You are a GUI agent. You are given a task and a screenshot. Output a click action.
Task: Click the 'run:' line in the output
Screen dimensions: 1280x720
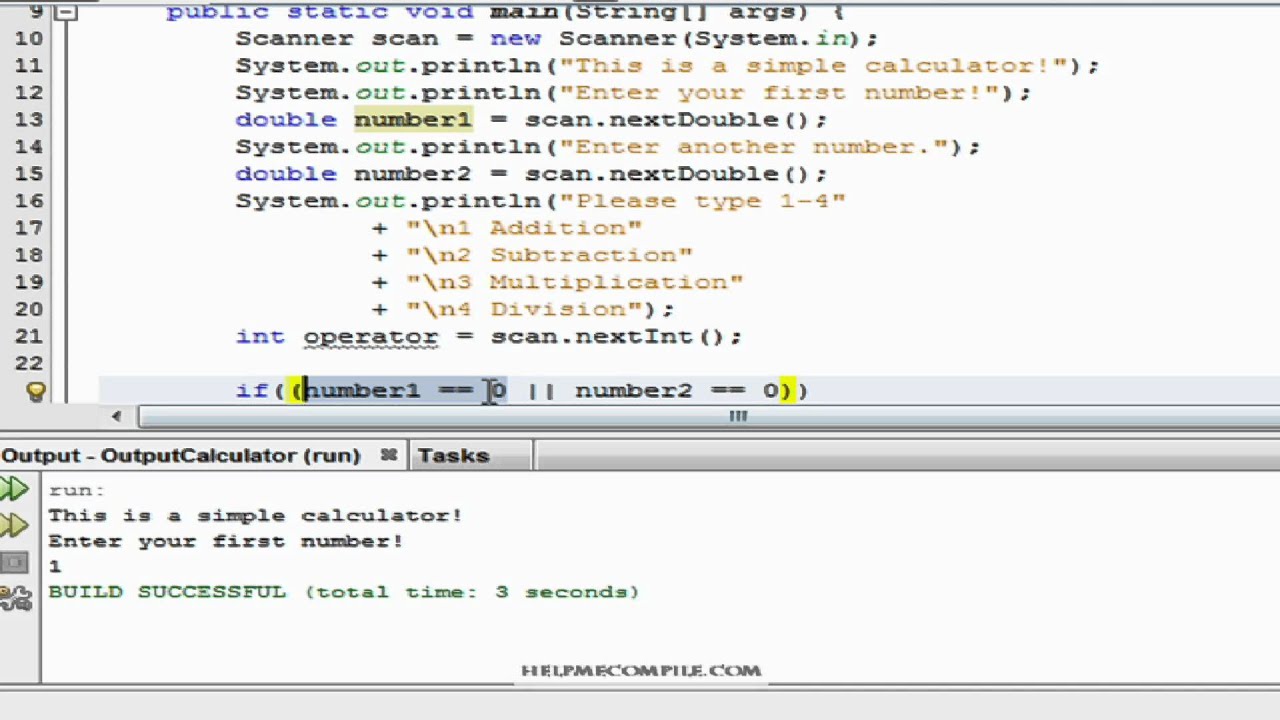[76, 490]
